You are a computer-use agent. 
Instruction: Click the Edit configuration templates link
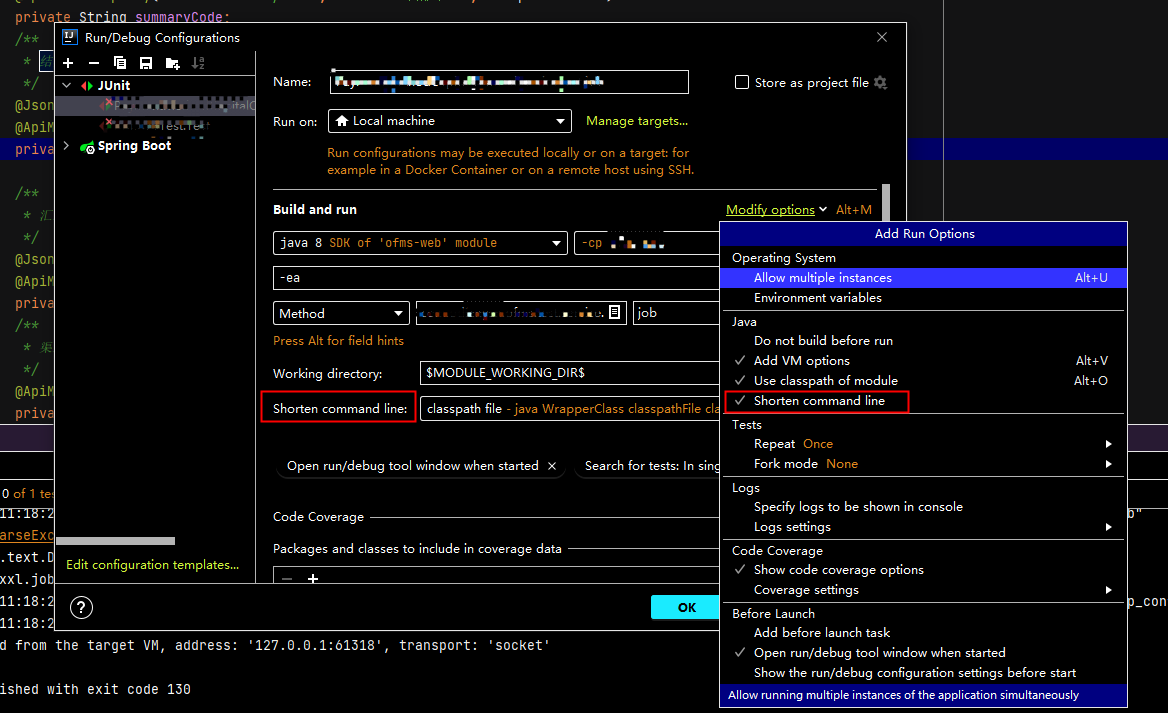click(152, 564)
